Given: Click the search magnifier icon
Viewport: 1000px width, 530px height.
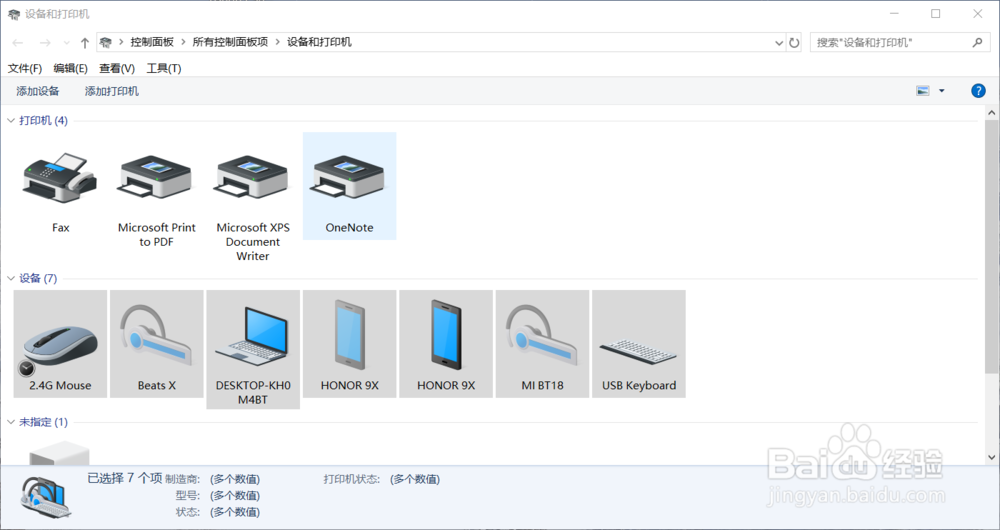Looking at the screenshot, I should (x=977, y=43).
